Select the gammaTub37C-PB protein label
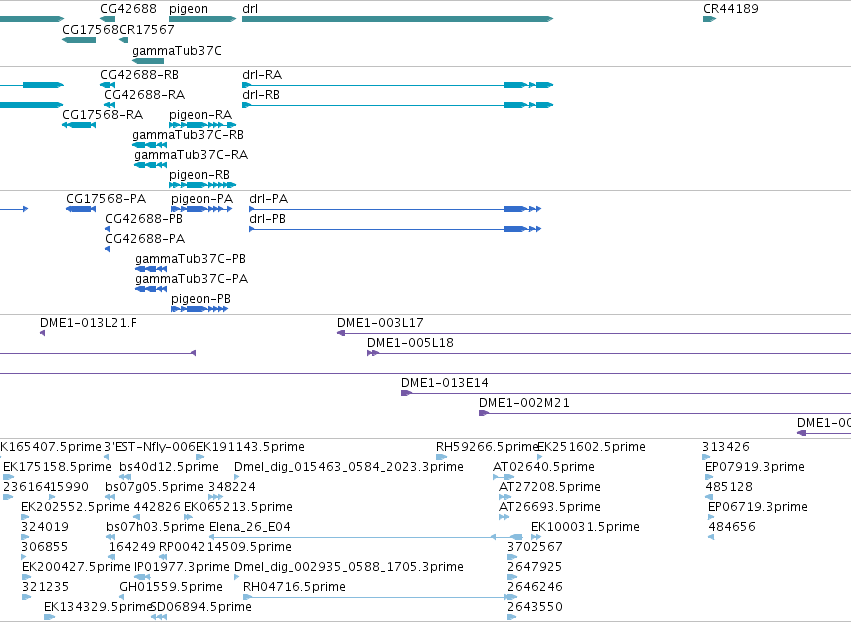This screenshot has height=622, width=851. (190, 259)
